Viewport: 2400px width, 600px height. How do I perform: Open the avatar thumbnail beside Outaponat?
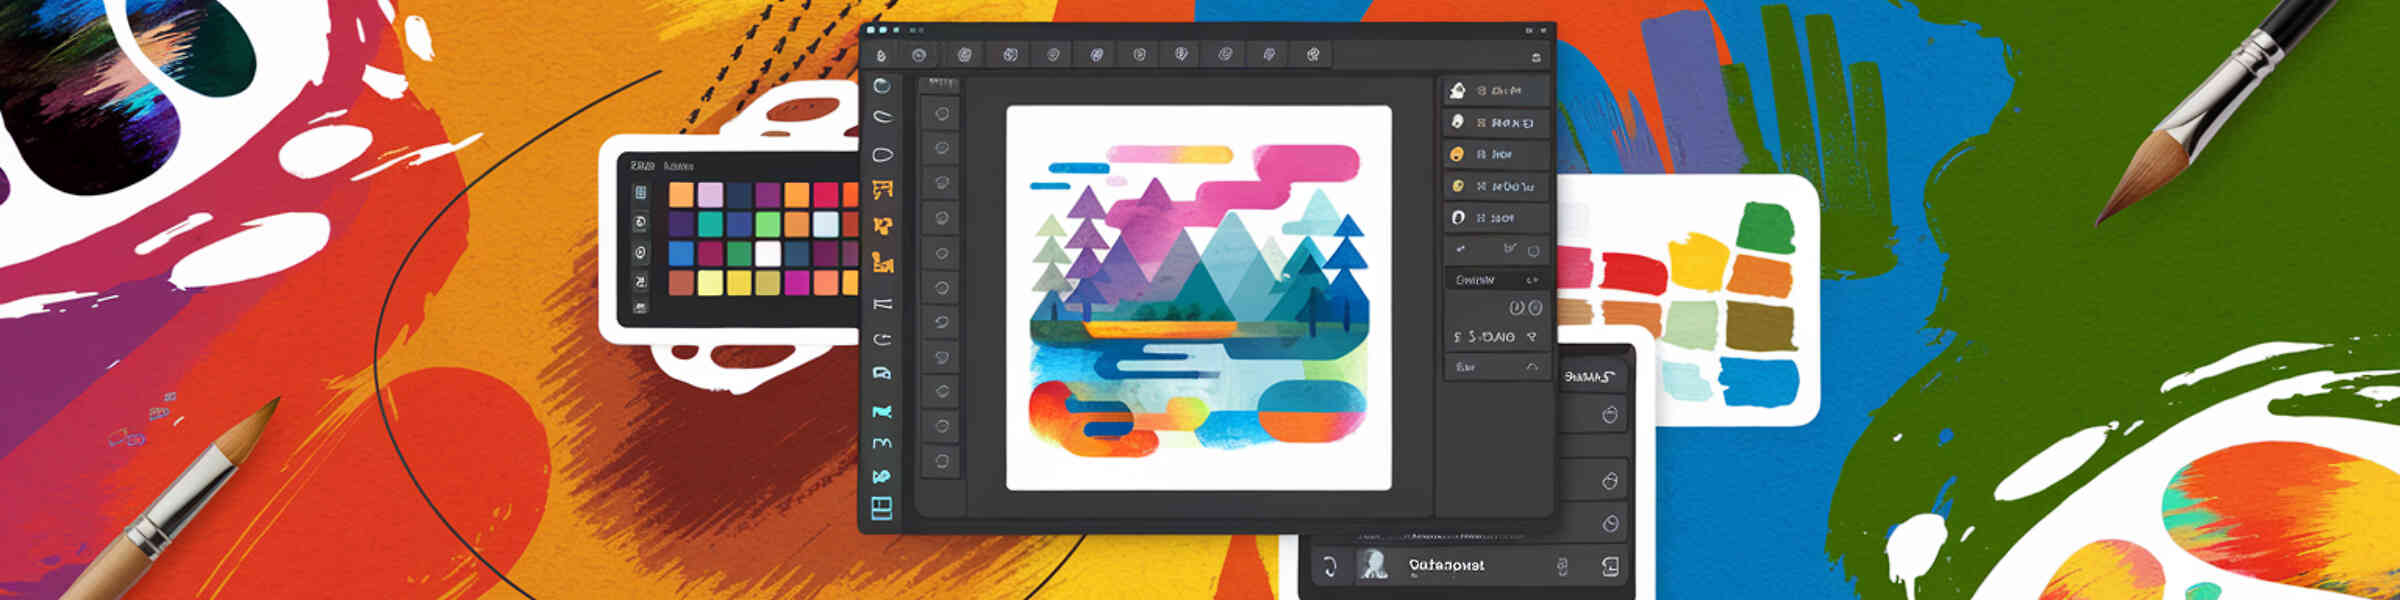pyautogui.click(x=1374, y=566)
